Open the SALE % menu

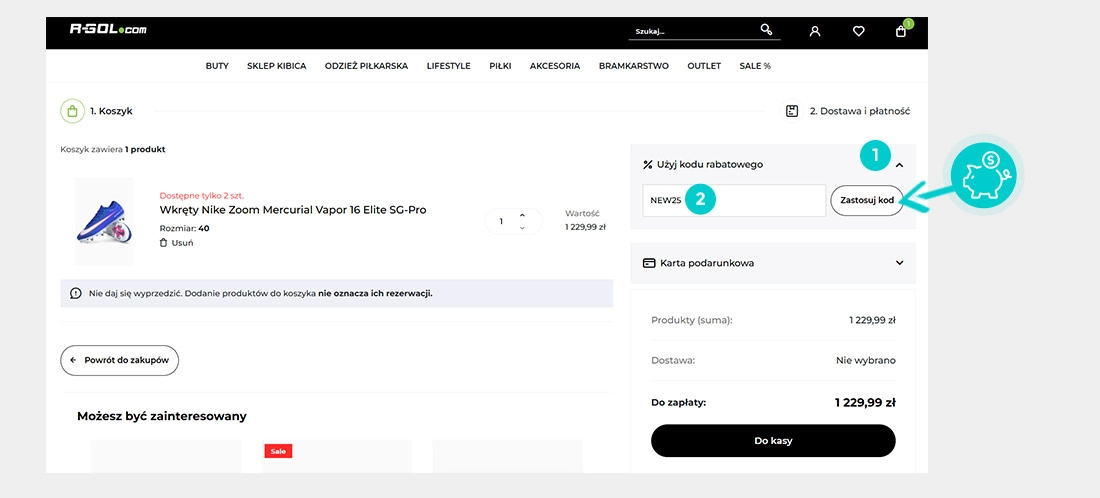pos(755,66)
